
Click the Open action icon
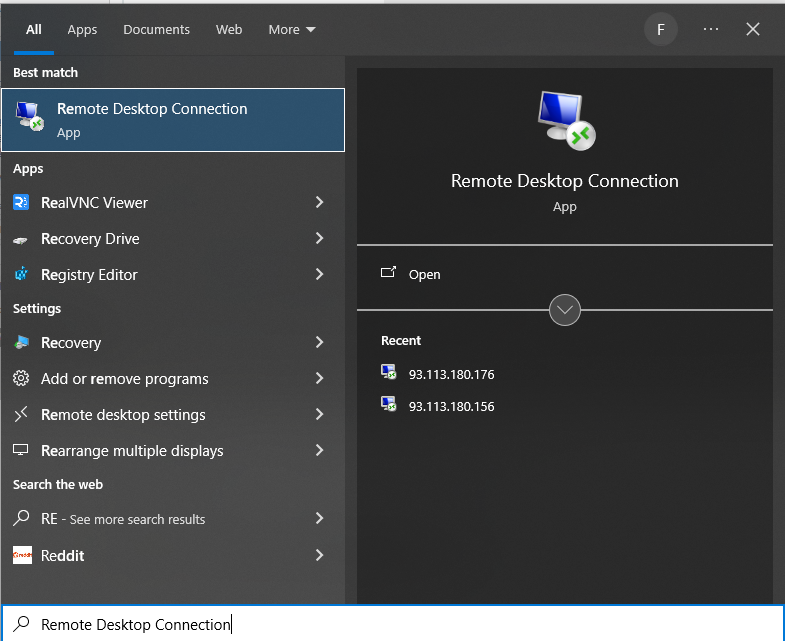pyautogui.click(x=388, y=272)
